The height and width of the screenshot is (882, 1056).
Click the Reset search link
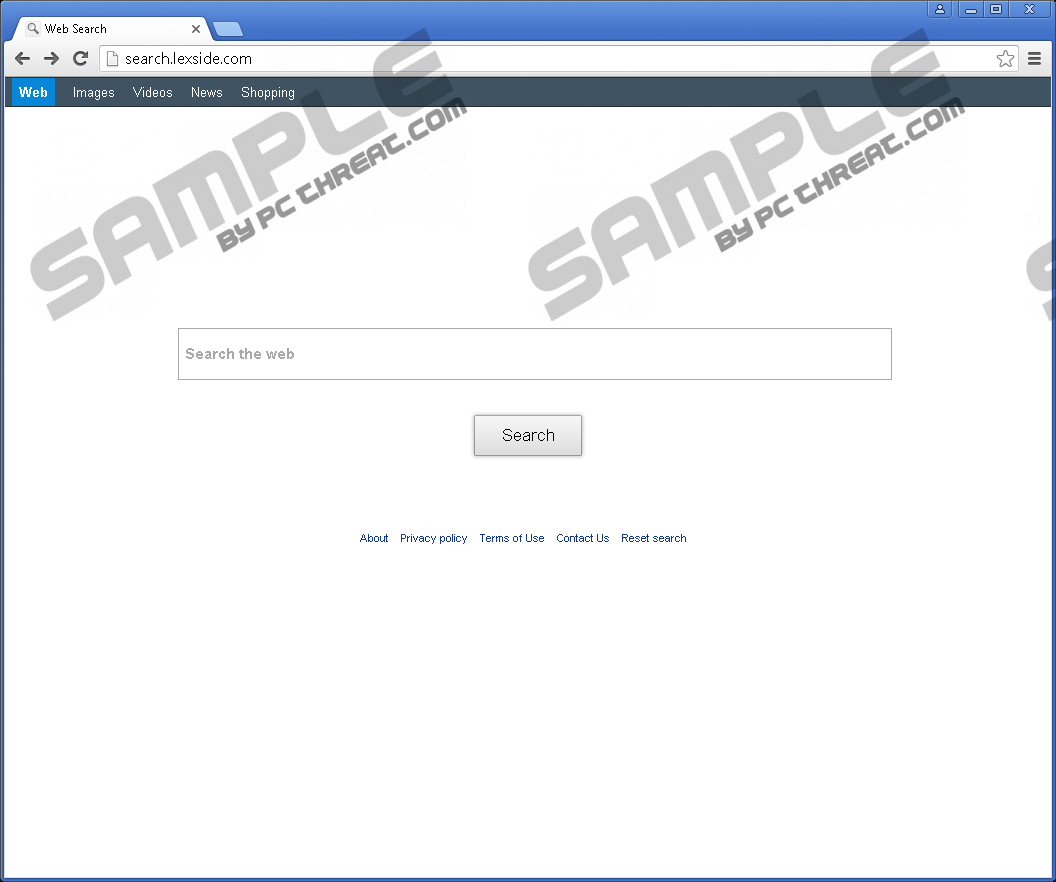click(653, 538)
